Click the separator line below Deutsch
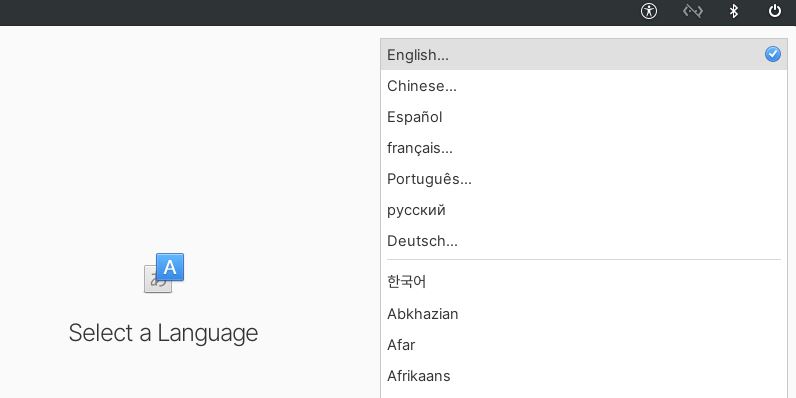The image size is (796, 398). [x=584, y=259]
